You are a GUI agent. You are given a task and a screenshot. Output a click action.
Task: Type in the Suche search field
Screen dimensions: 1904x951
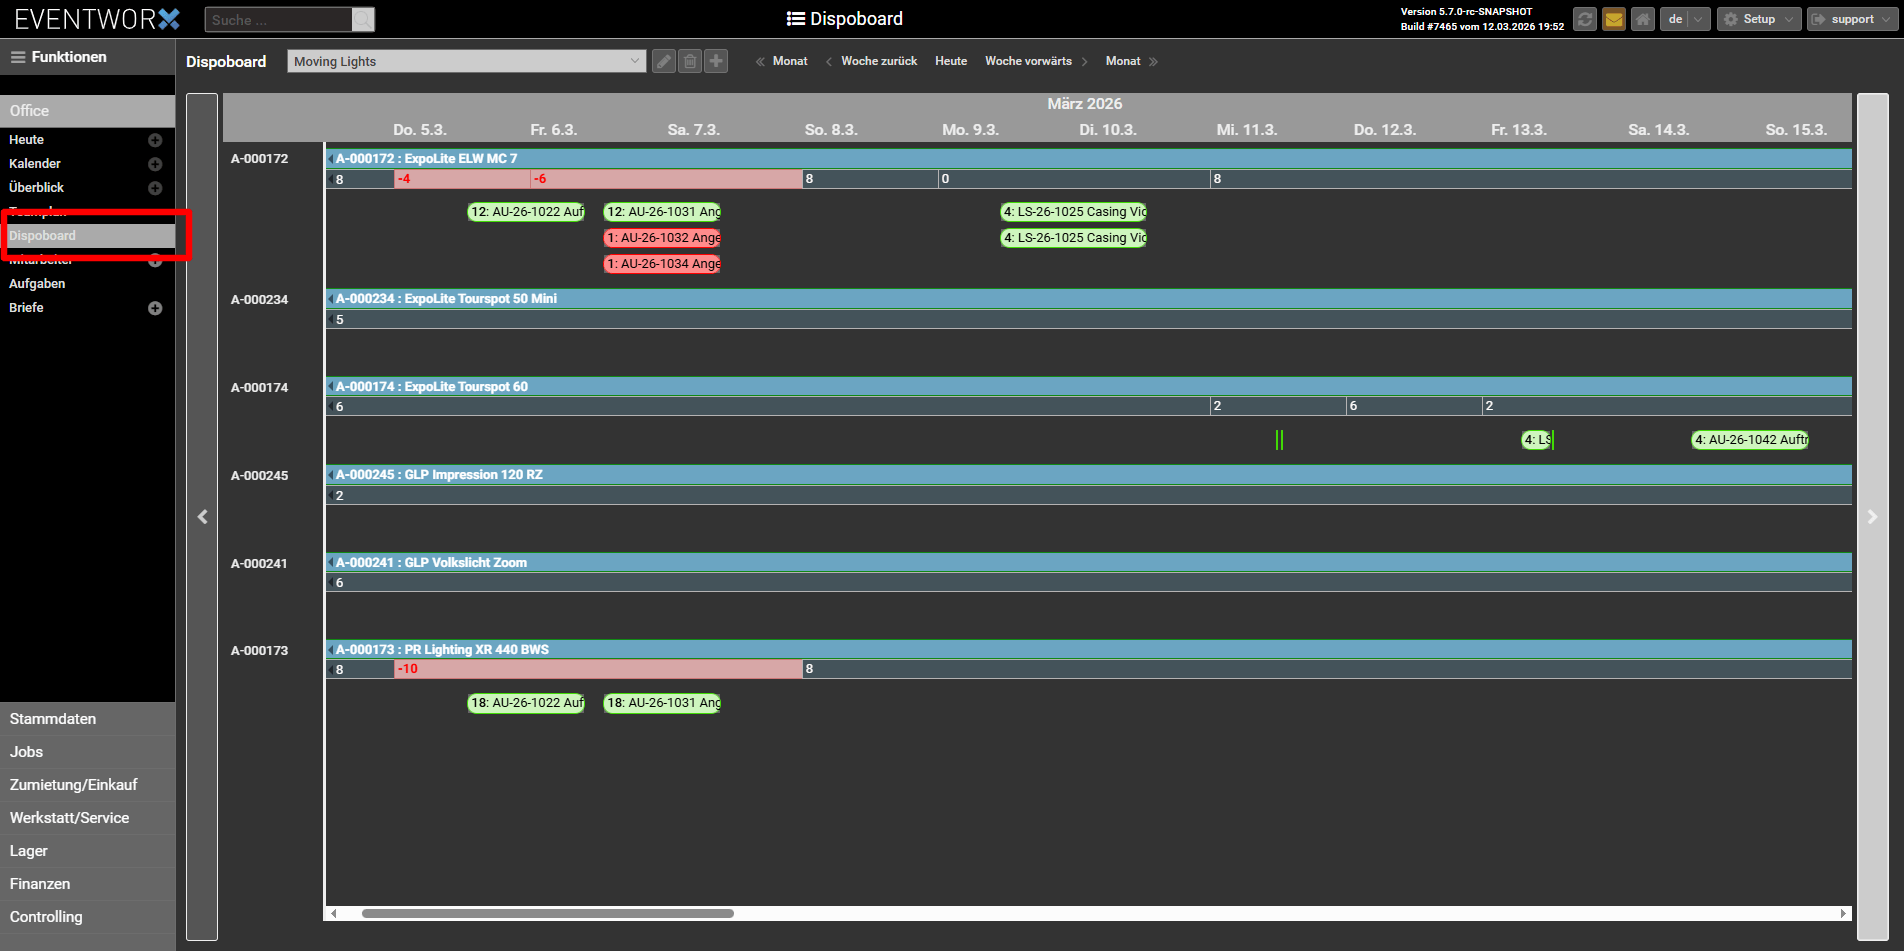pyautogui.click(x=279, y=20)
